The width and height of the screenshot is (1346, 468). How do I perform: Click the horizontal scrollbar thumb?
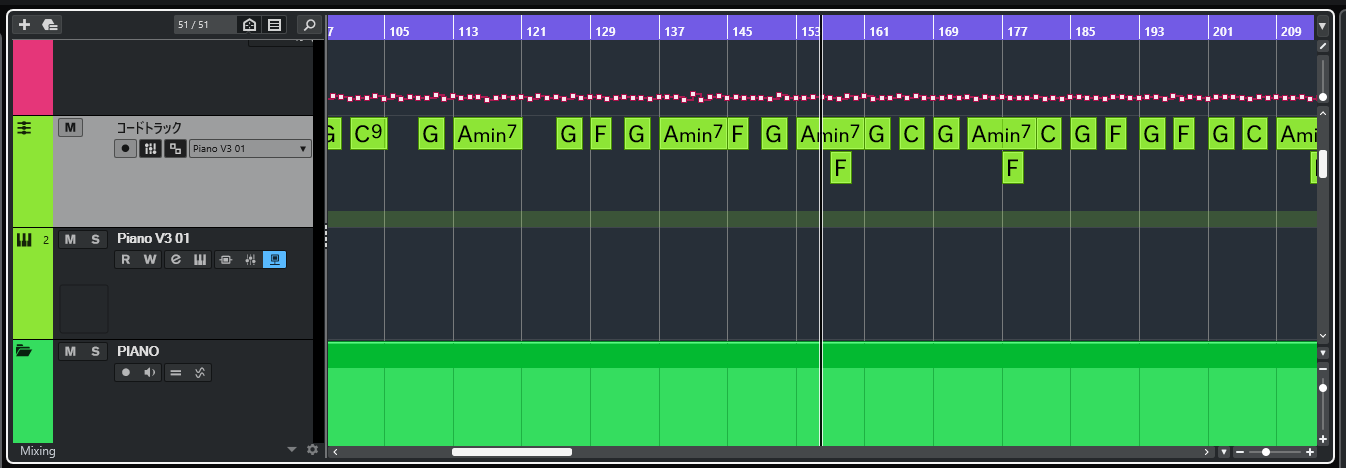pos(512,452)
